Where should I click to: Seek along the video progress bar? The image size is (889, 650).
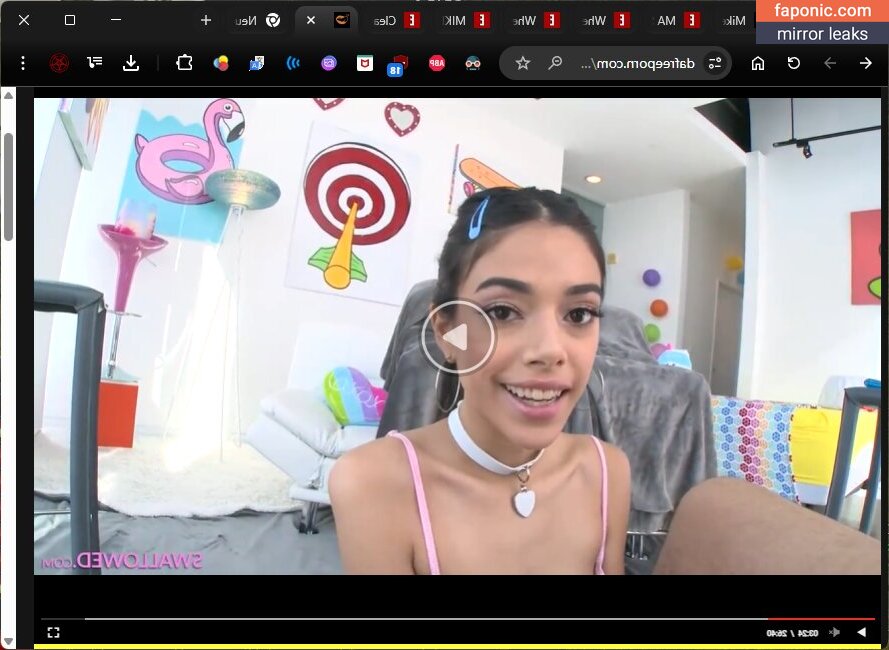click(x=450, y=619)
